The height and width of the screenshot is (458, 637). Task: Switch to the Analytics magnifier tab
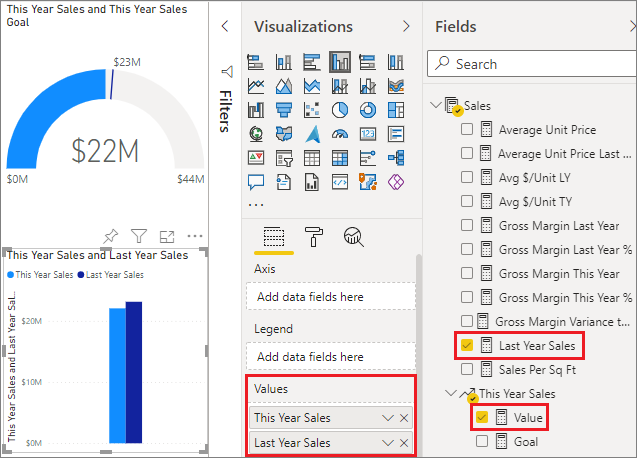point(353,237)
